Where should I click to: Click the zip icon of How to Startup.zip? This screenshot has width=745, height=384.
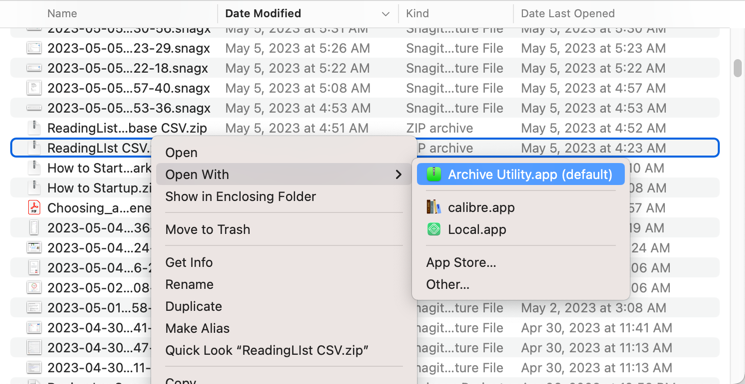pos(34,188)
